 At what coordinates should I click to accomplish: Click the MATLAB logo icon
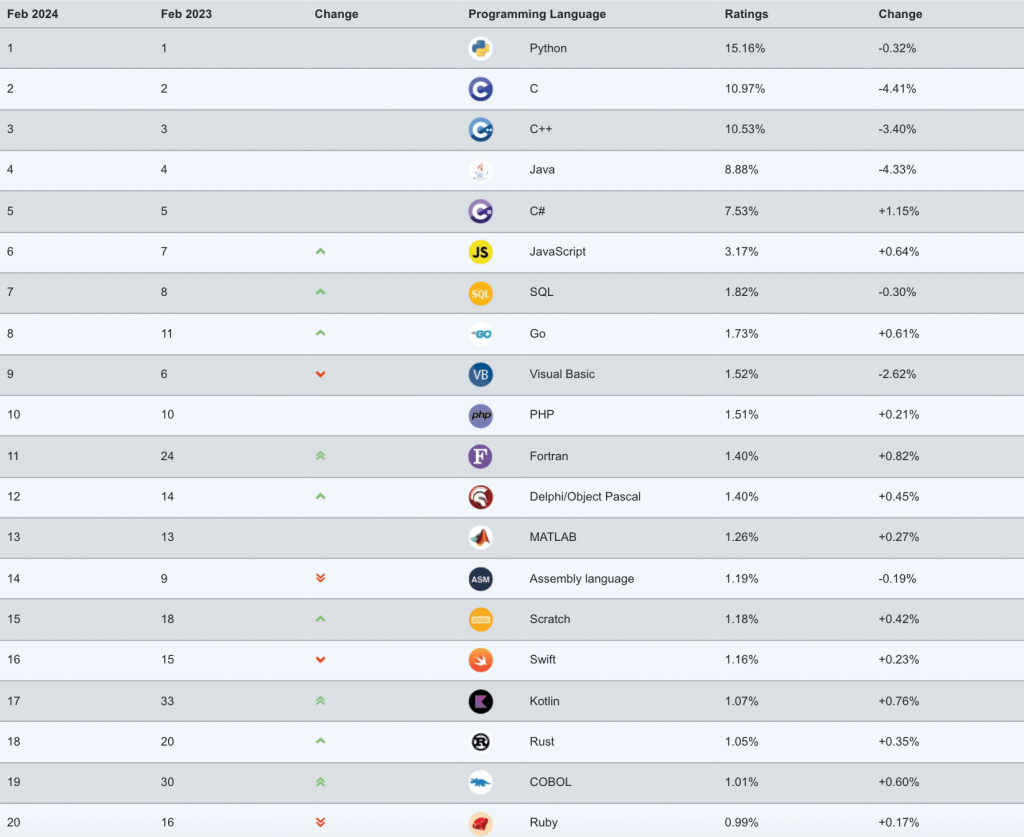480,537
